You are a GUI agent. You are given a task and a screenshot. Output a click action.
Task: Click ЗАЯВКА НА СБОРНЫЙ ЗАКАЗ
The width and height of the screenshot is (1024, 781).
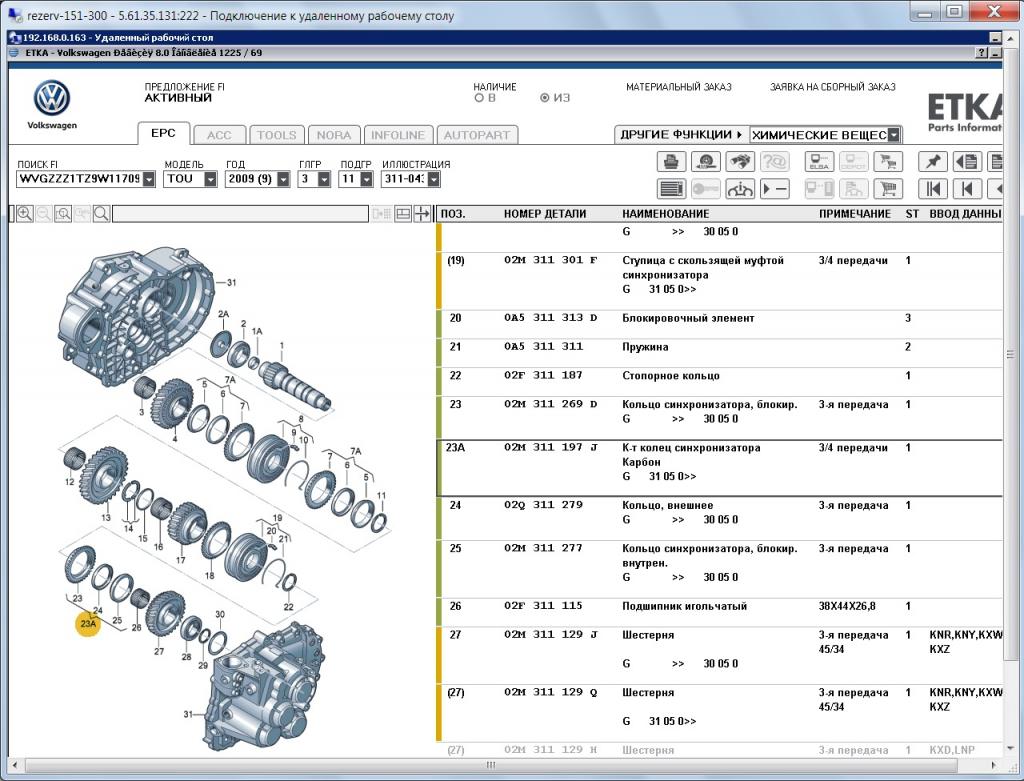[833, 87]
